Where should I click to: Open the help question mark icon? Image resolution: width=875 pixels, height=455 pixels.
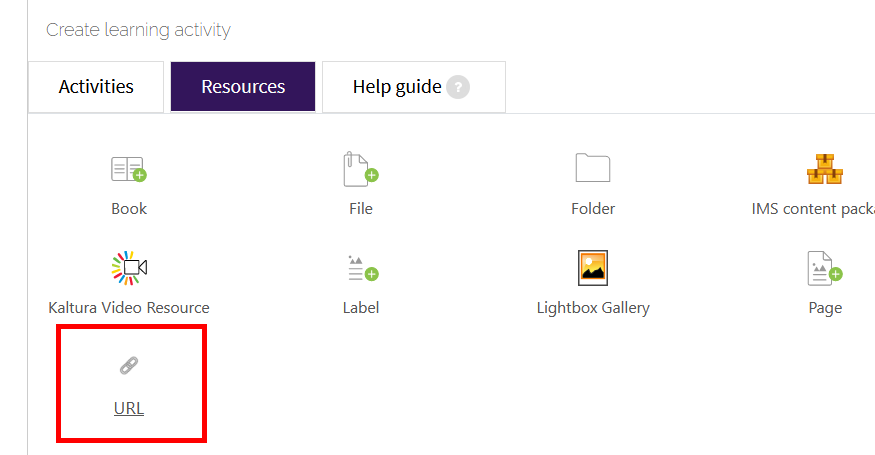coord(458,87)
